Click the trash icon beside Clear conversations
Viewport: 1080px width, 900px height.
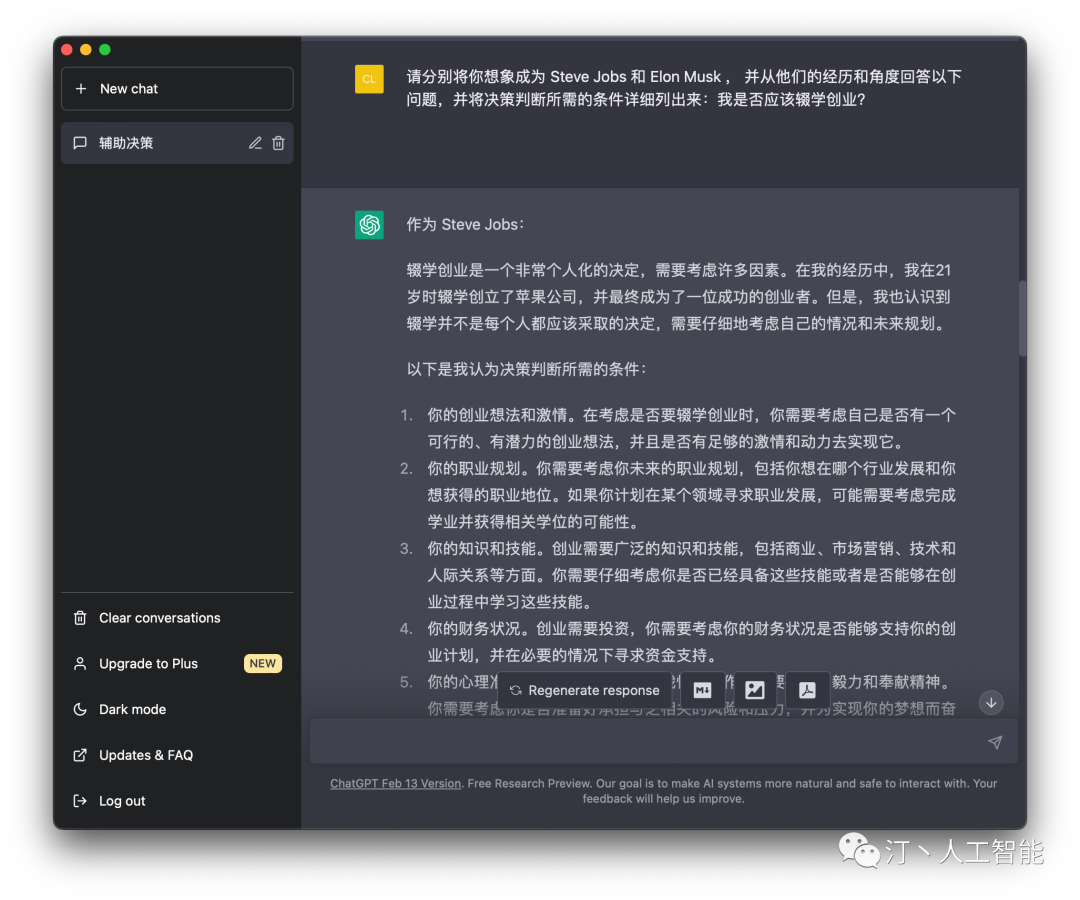[x=80, y=618]
